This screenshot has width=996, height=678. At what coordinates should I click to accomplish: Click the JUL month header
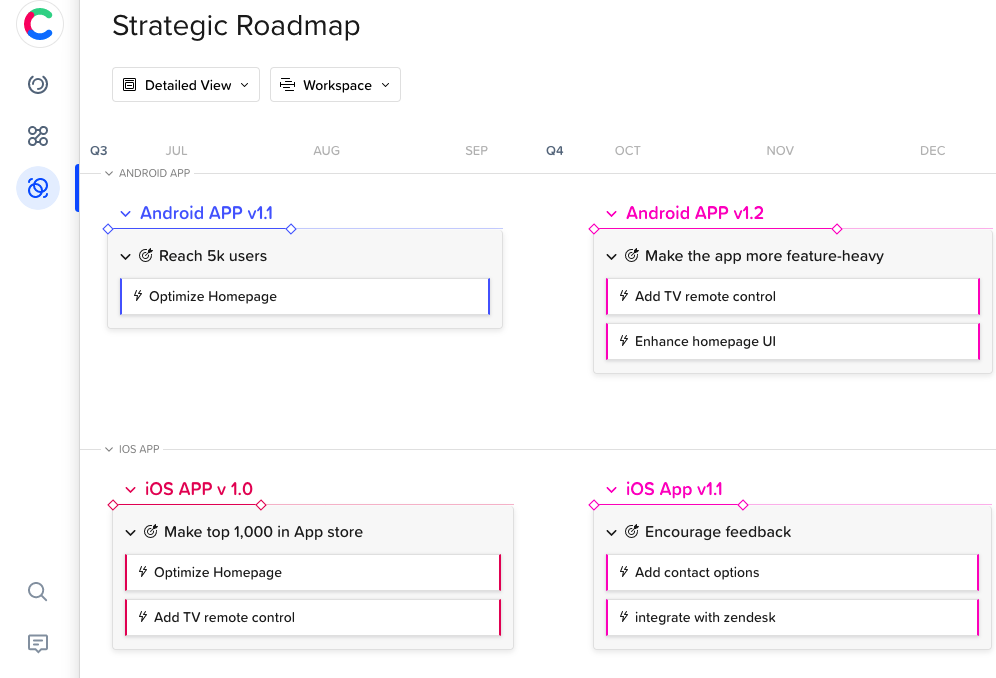(x=177, y=151)
